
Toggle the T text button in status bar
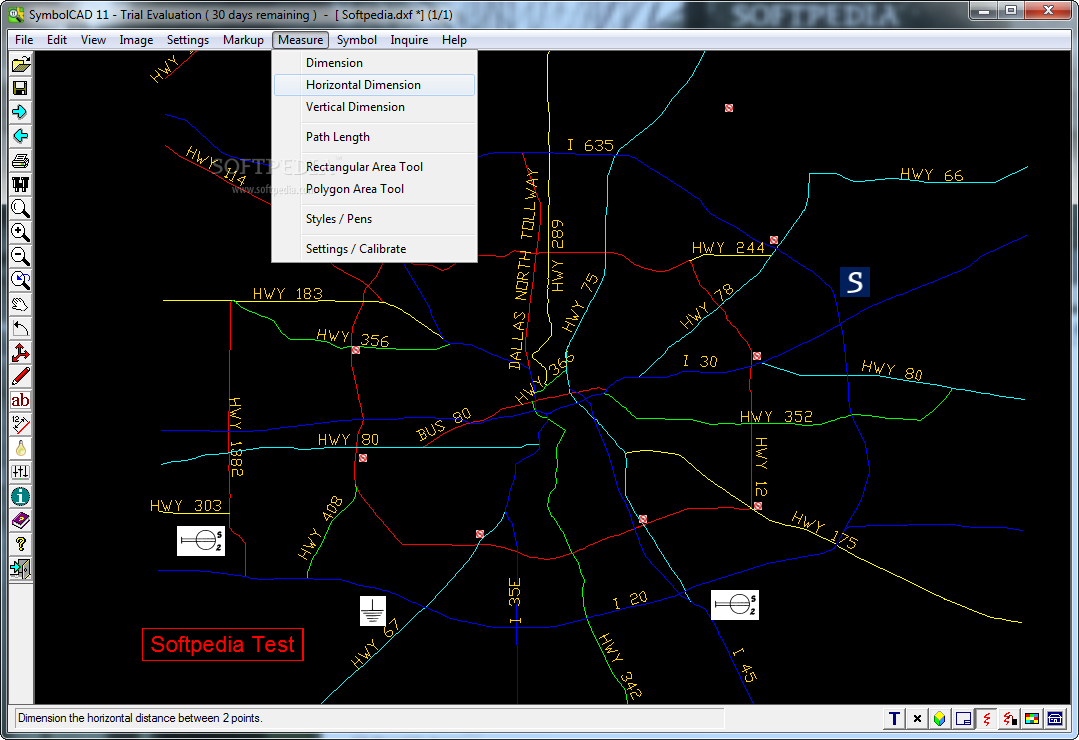coord(894,719)
